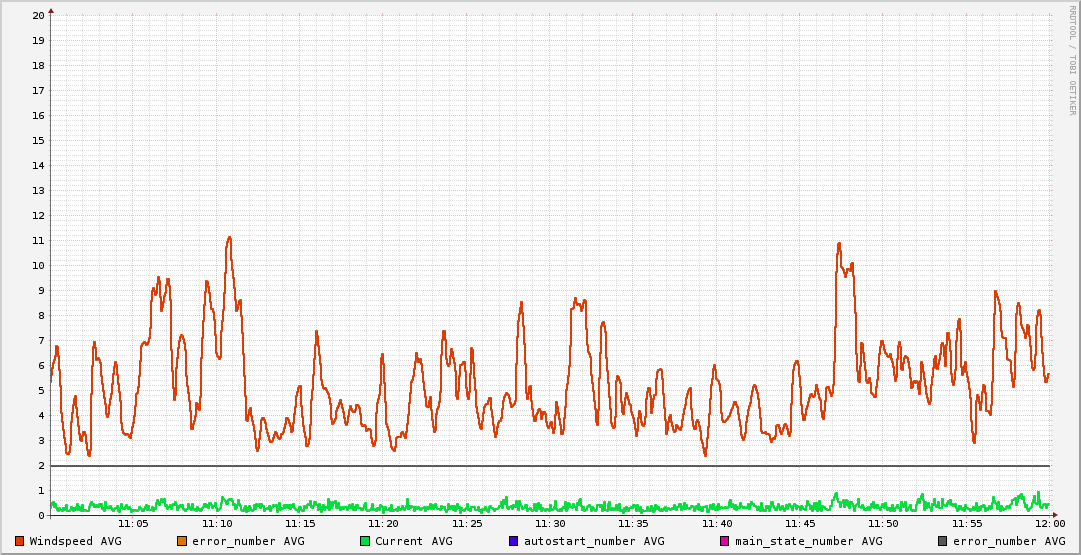The height and width of the screenshot is (555, 1081).
Task: Click the 11:40 time axis label
Action: click(x=716, y=524)
